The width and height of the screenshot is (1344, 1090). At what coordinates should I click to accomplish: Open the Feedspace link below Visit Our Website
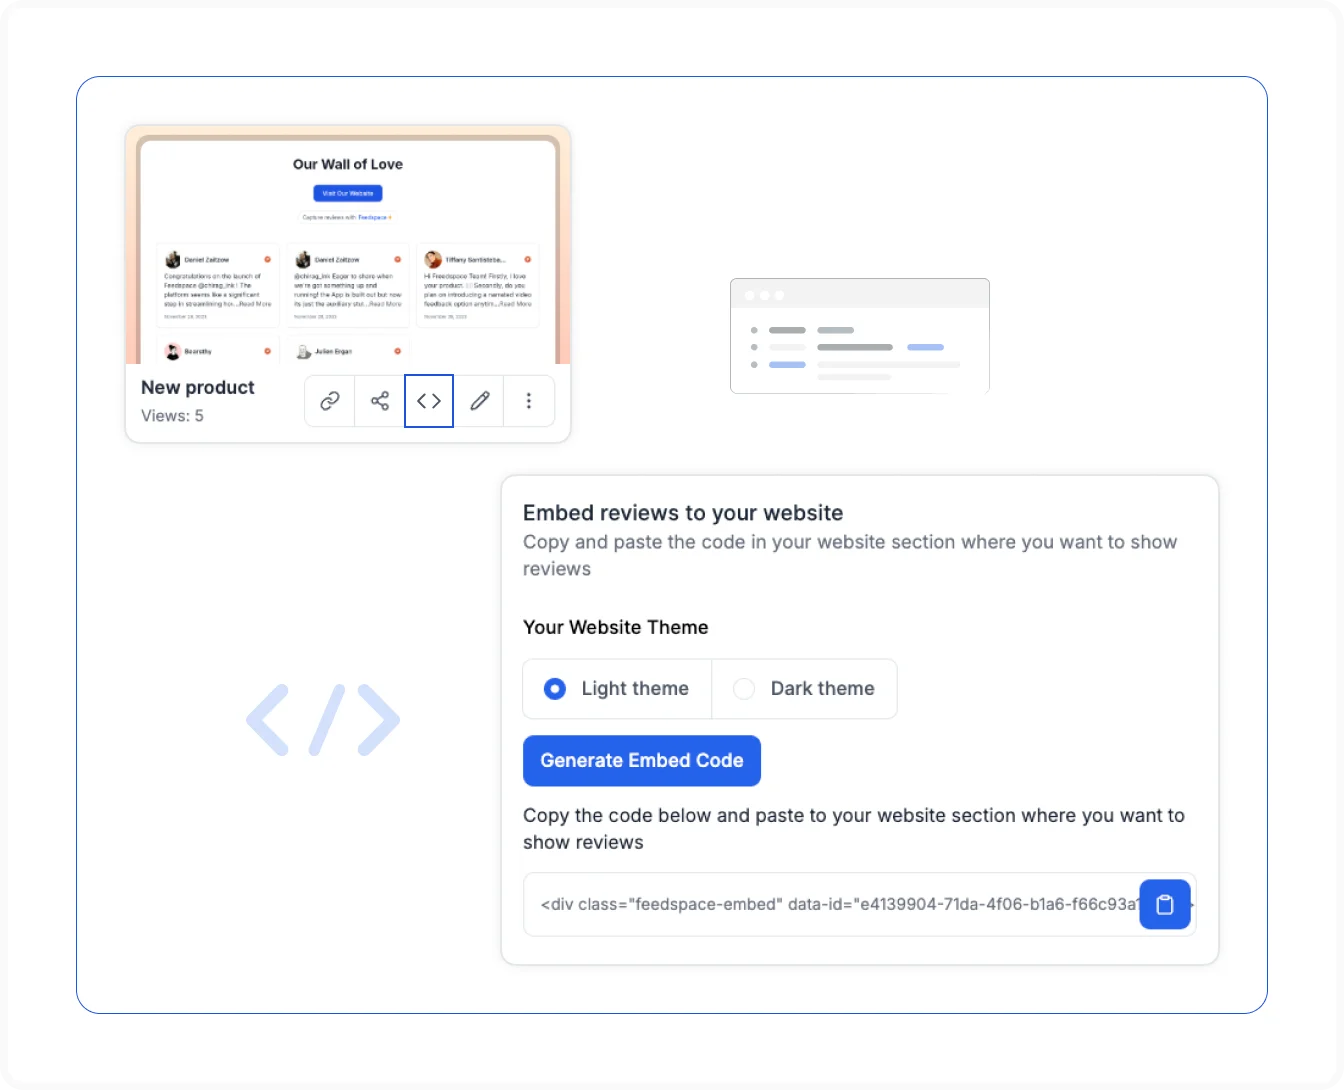point(372,216)
